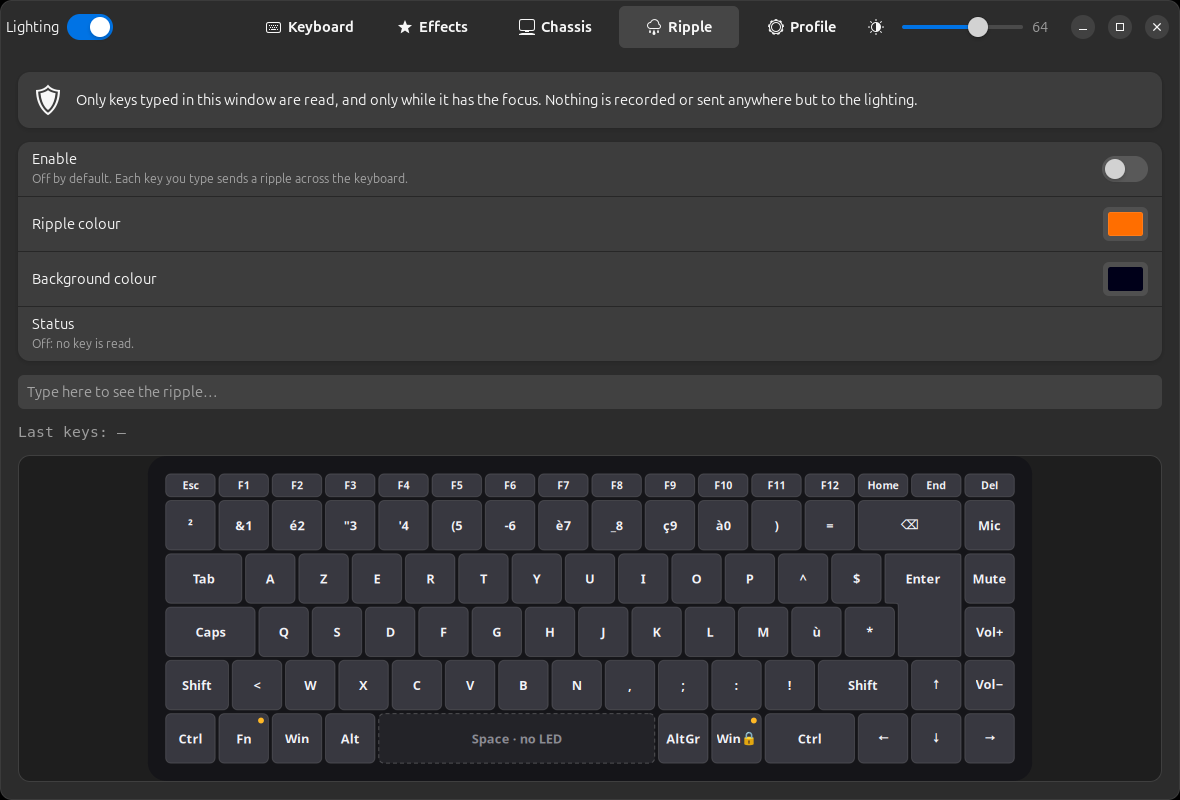This screenshot has height=800, width=1180.
Task: Toggle the Lighting master switch
Action: tap(90, 27)
